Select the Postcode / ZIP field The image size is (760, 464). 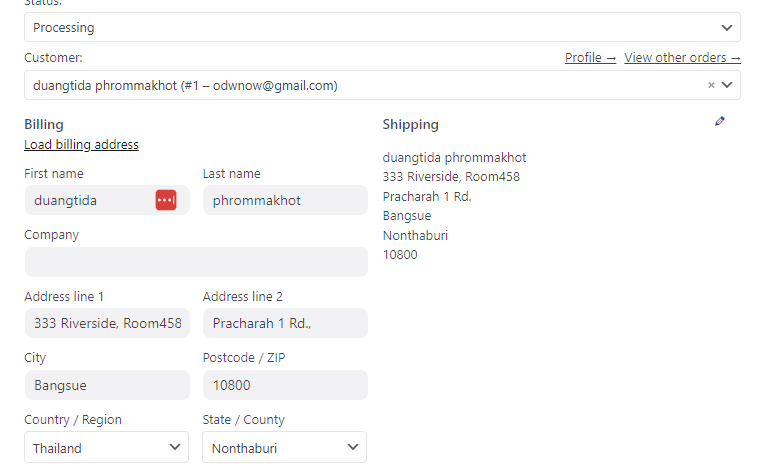click(285, 385)
